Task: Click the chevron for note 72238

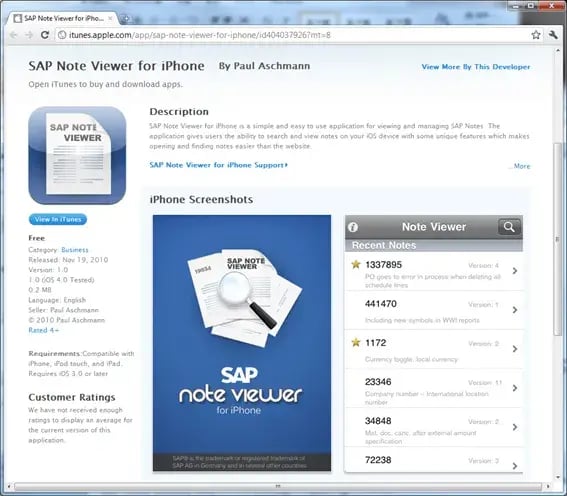Action: tap(515, 466)
